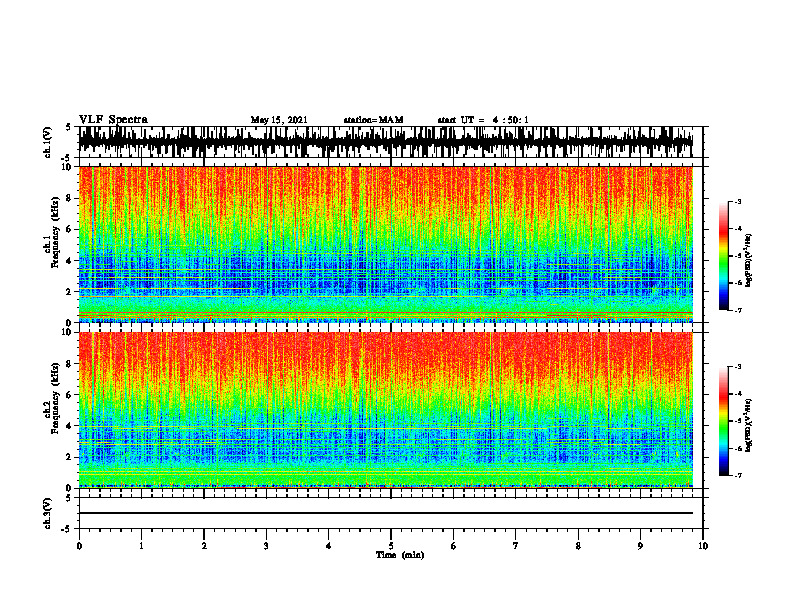Click the flat ch.3 voltage trace line
The height and width of the screenshot is (612, 792).
click(386, 513)
